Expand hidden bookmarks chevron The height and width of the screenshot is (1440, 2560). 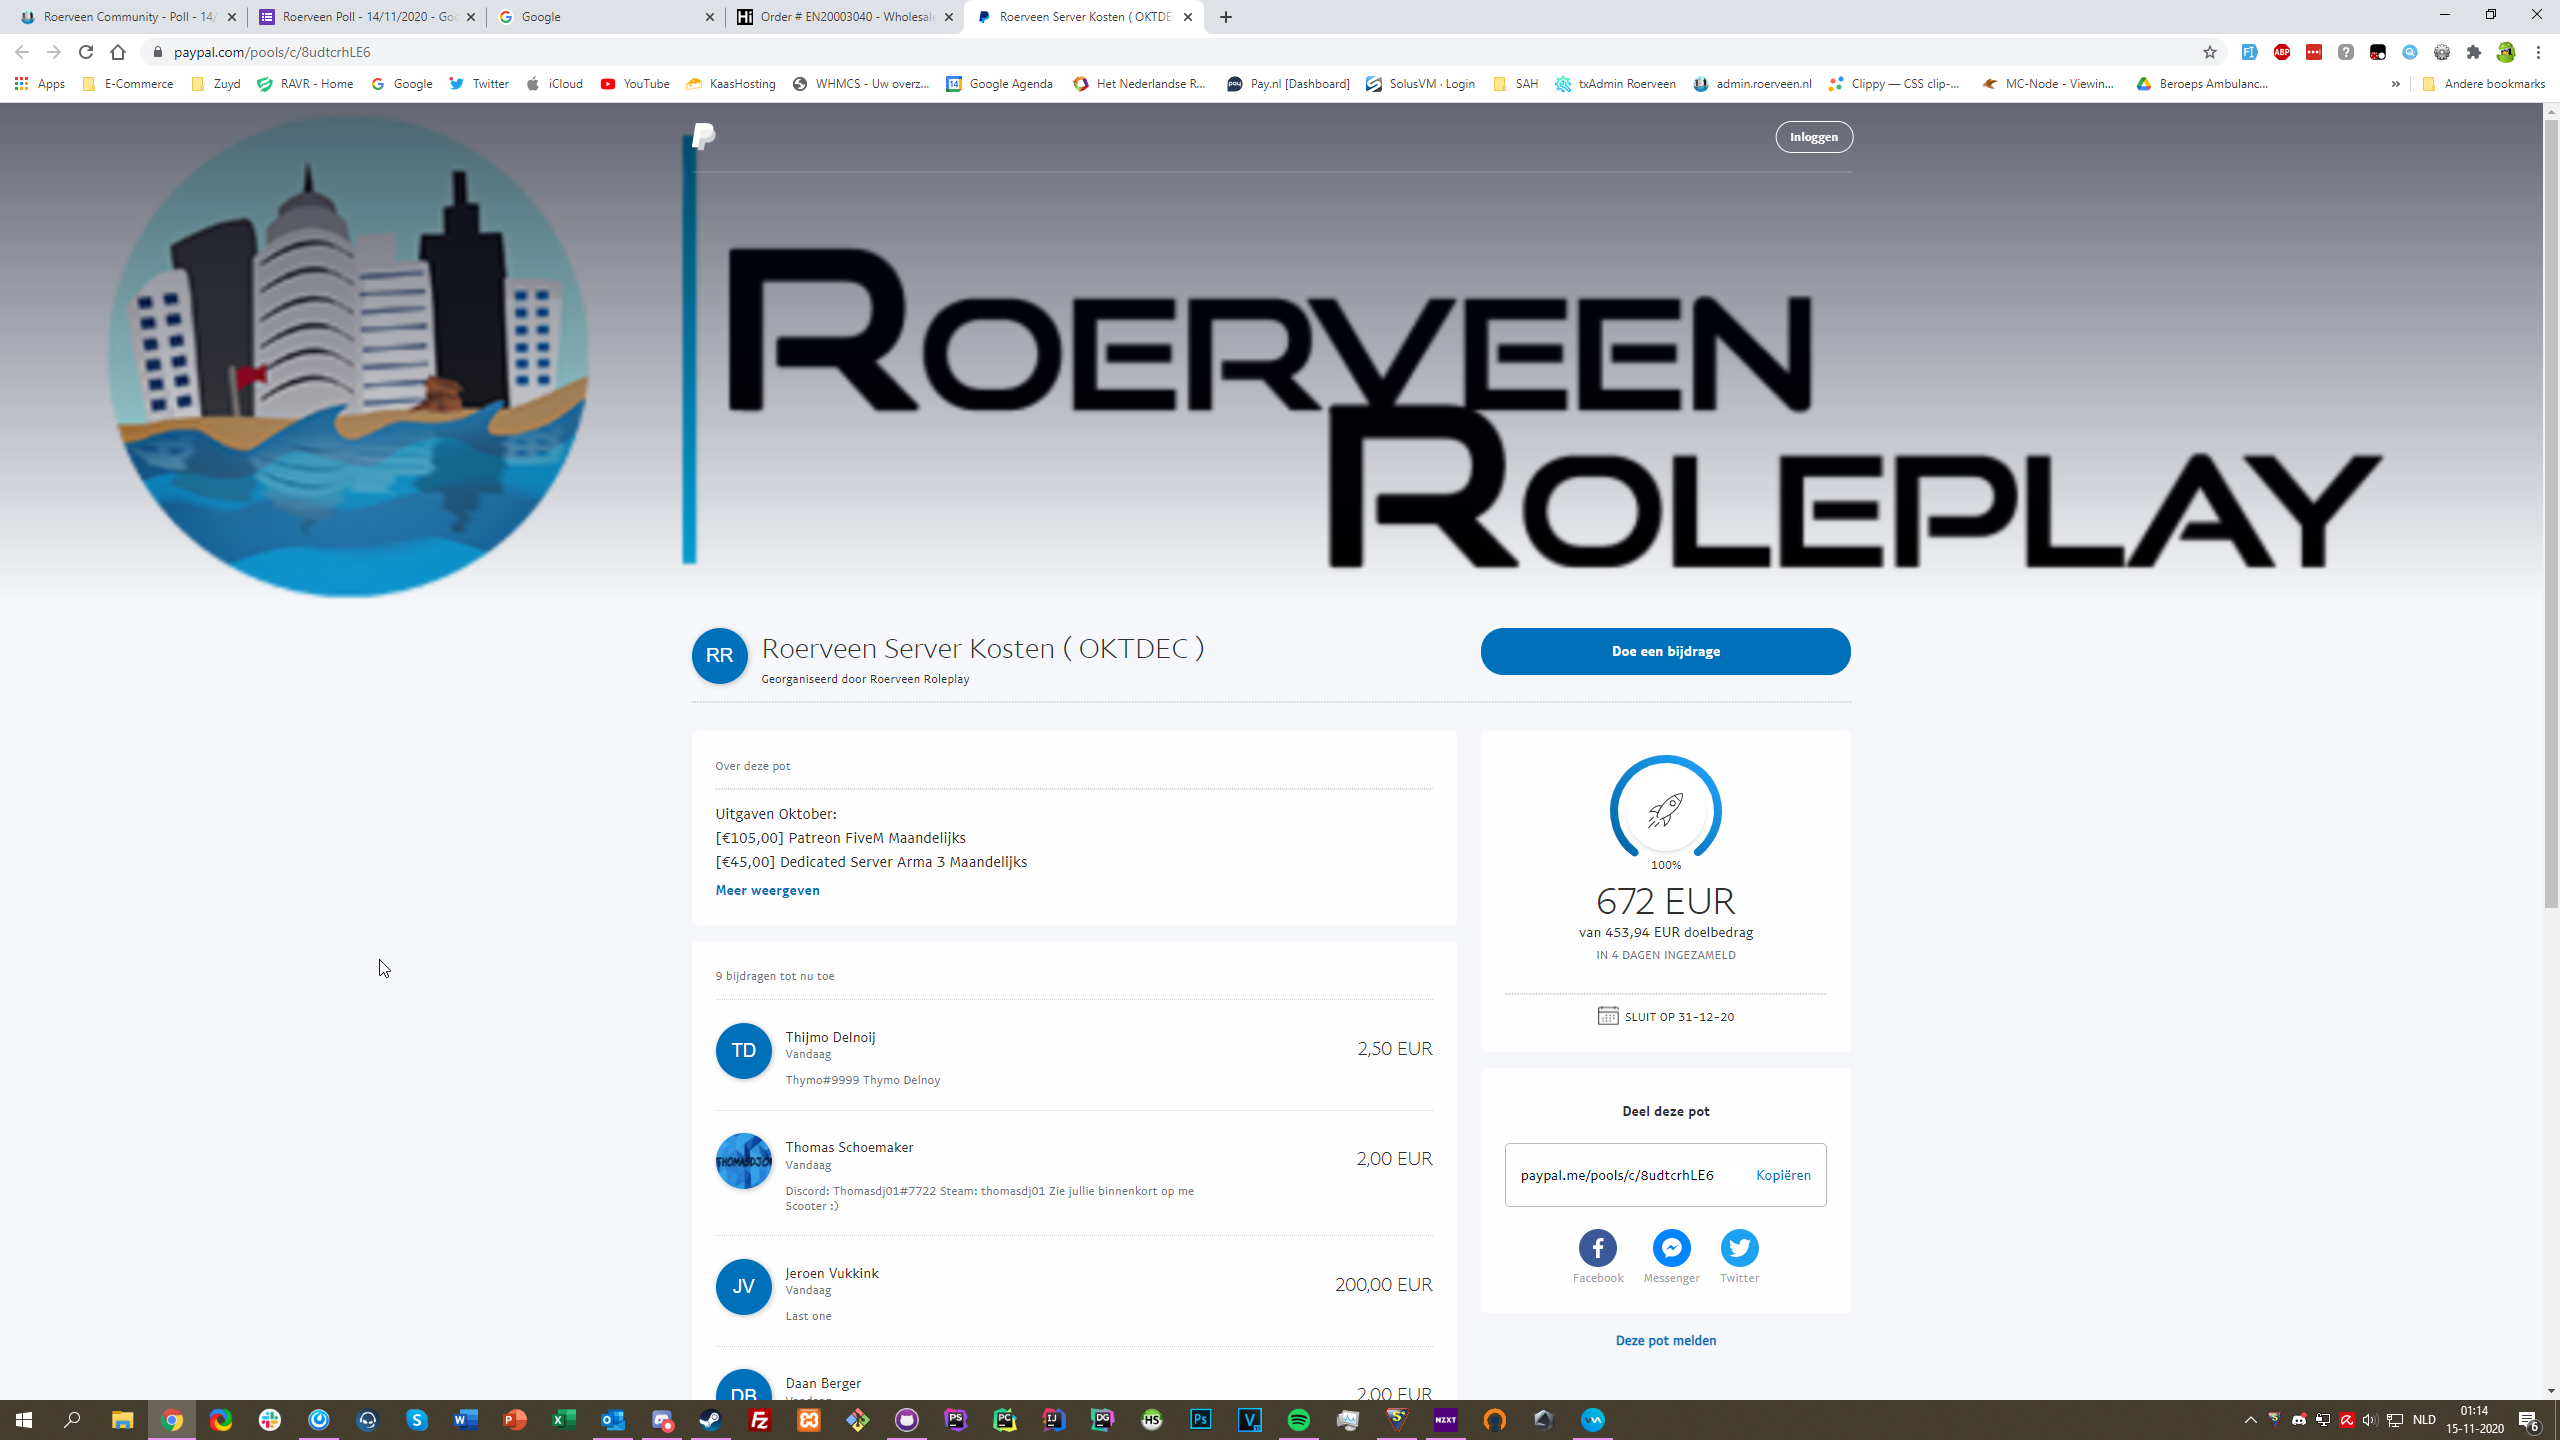2396,84
